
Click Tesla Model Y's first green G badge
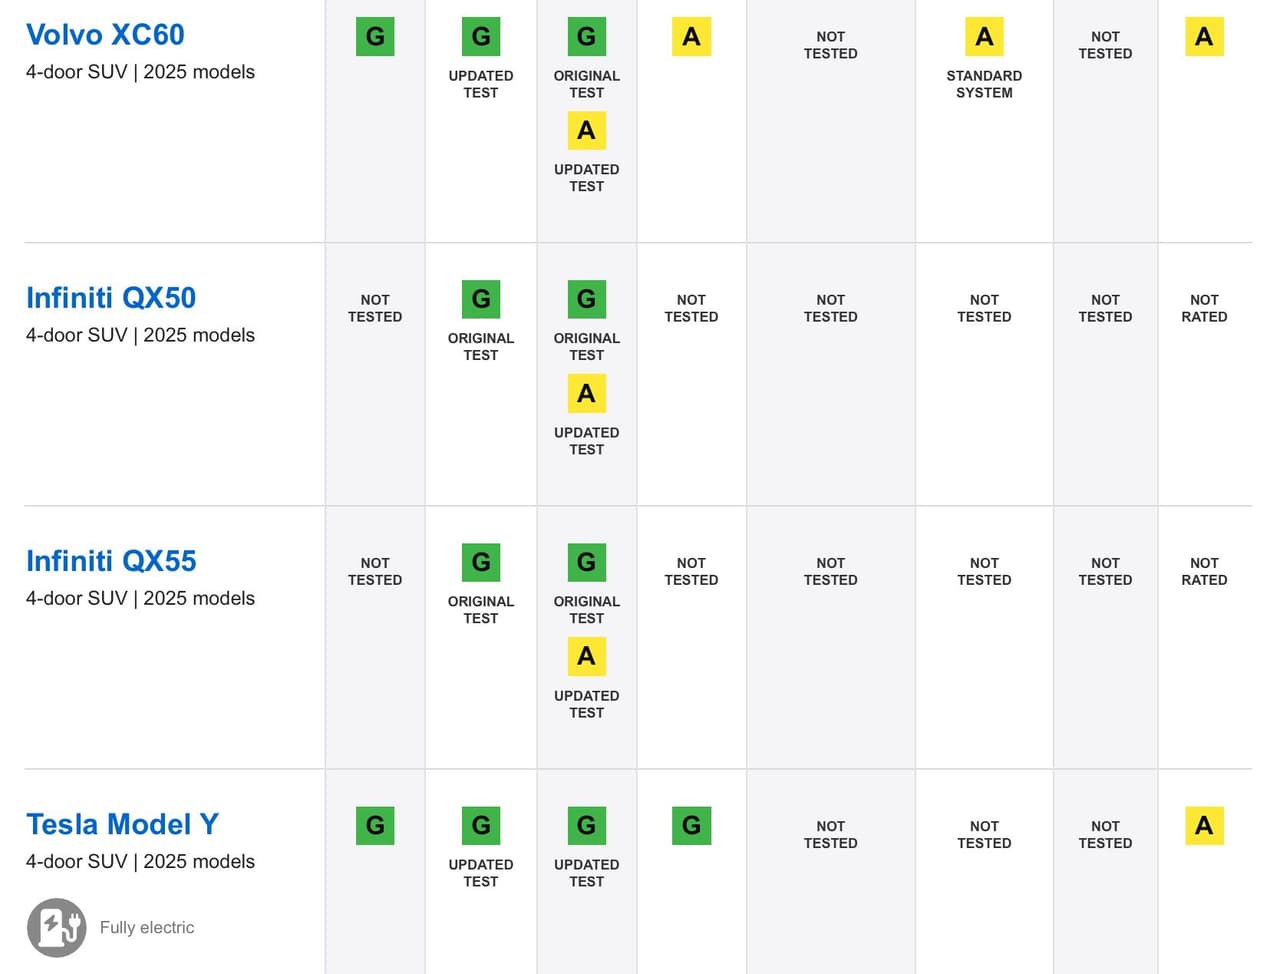375,826
